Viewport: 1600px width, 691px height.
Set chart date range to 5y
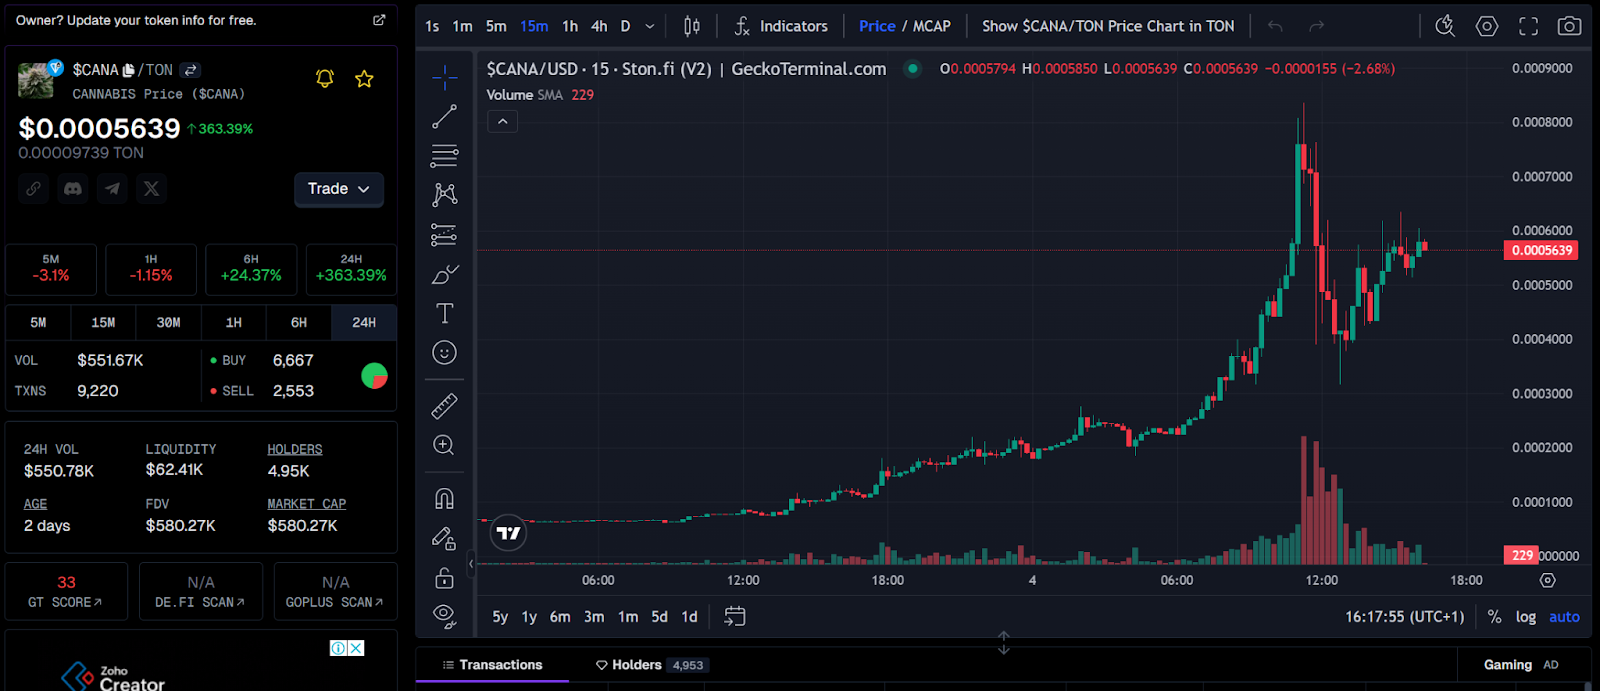point(500,617)
